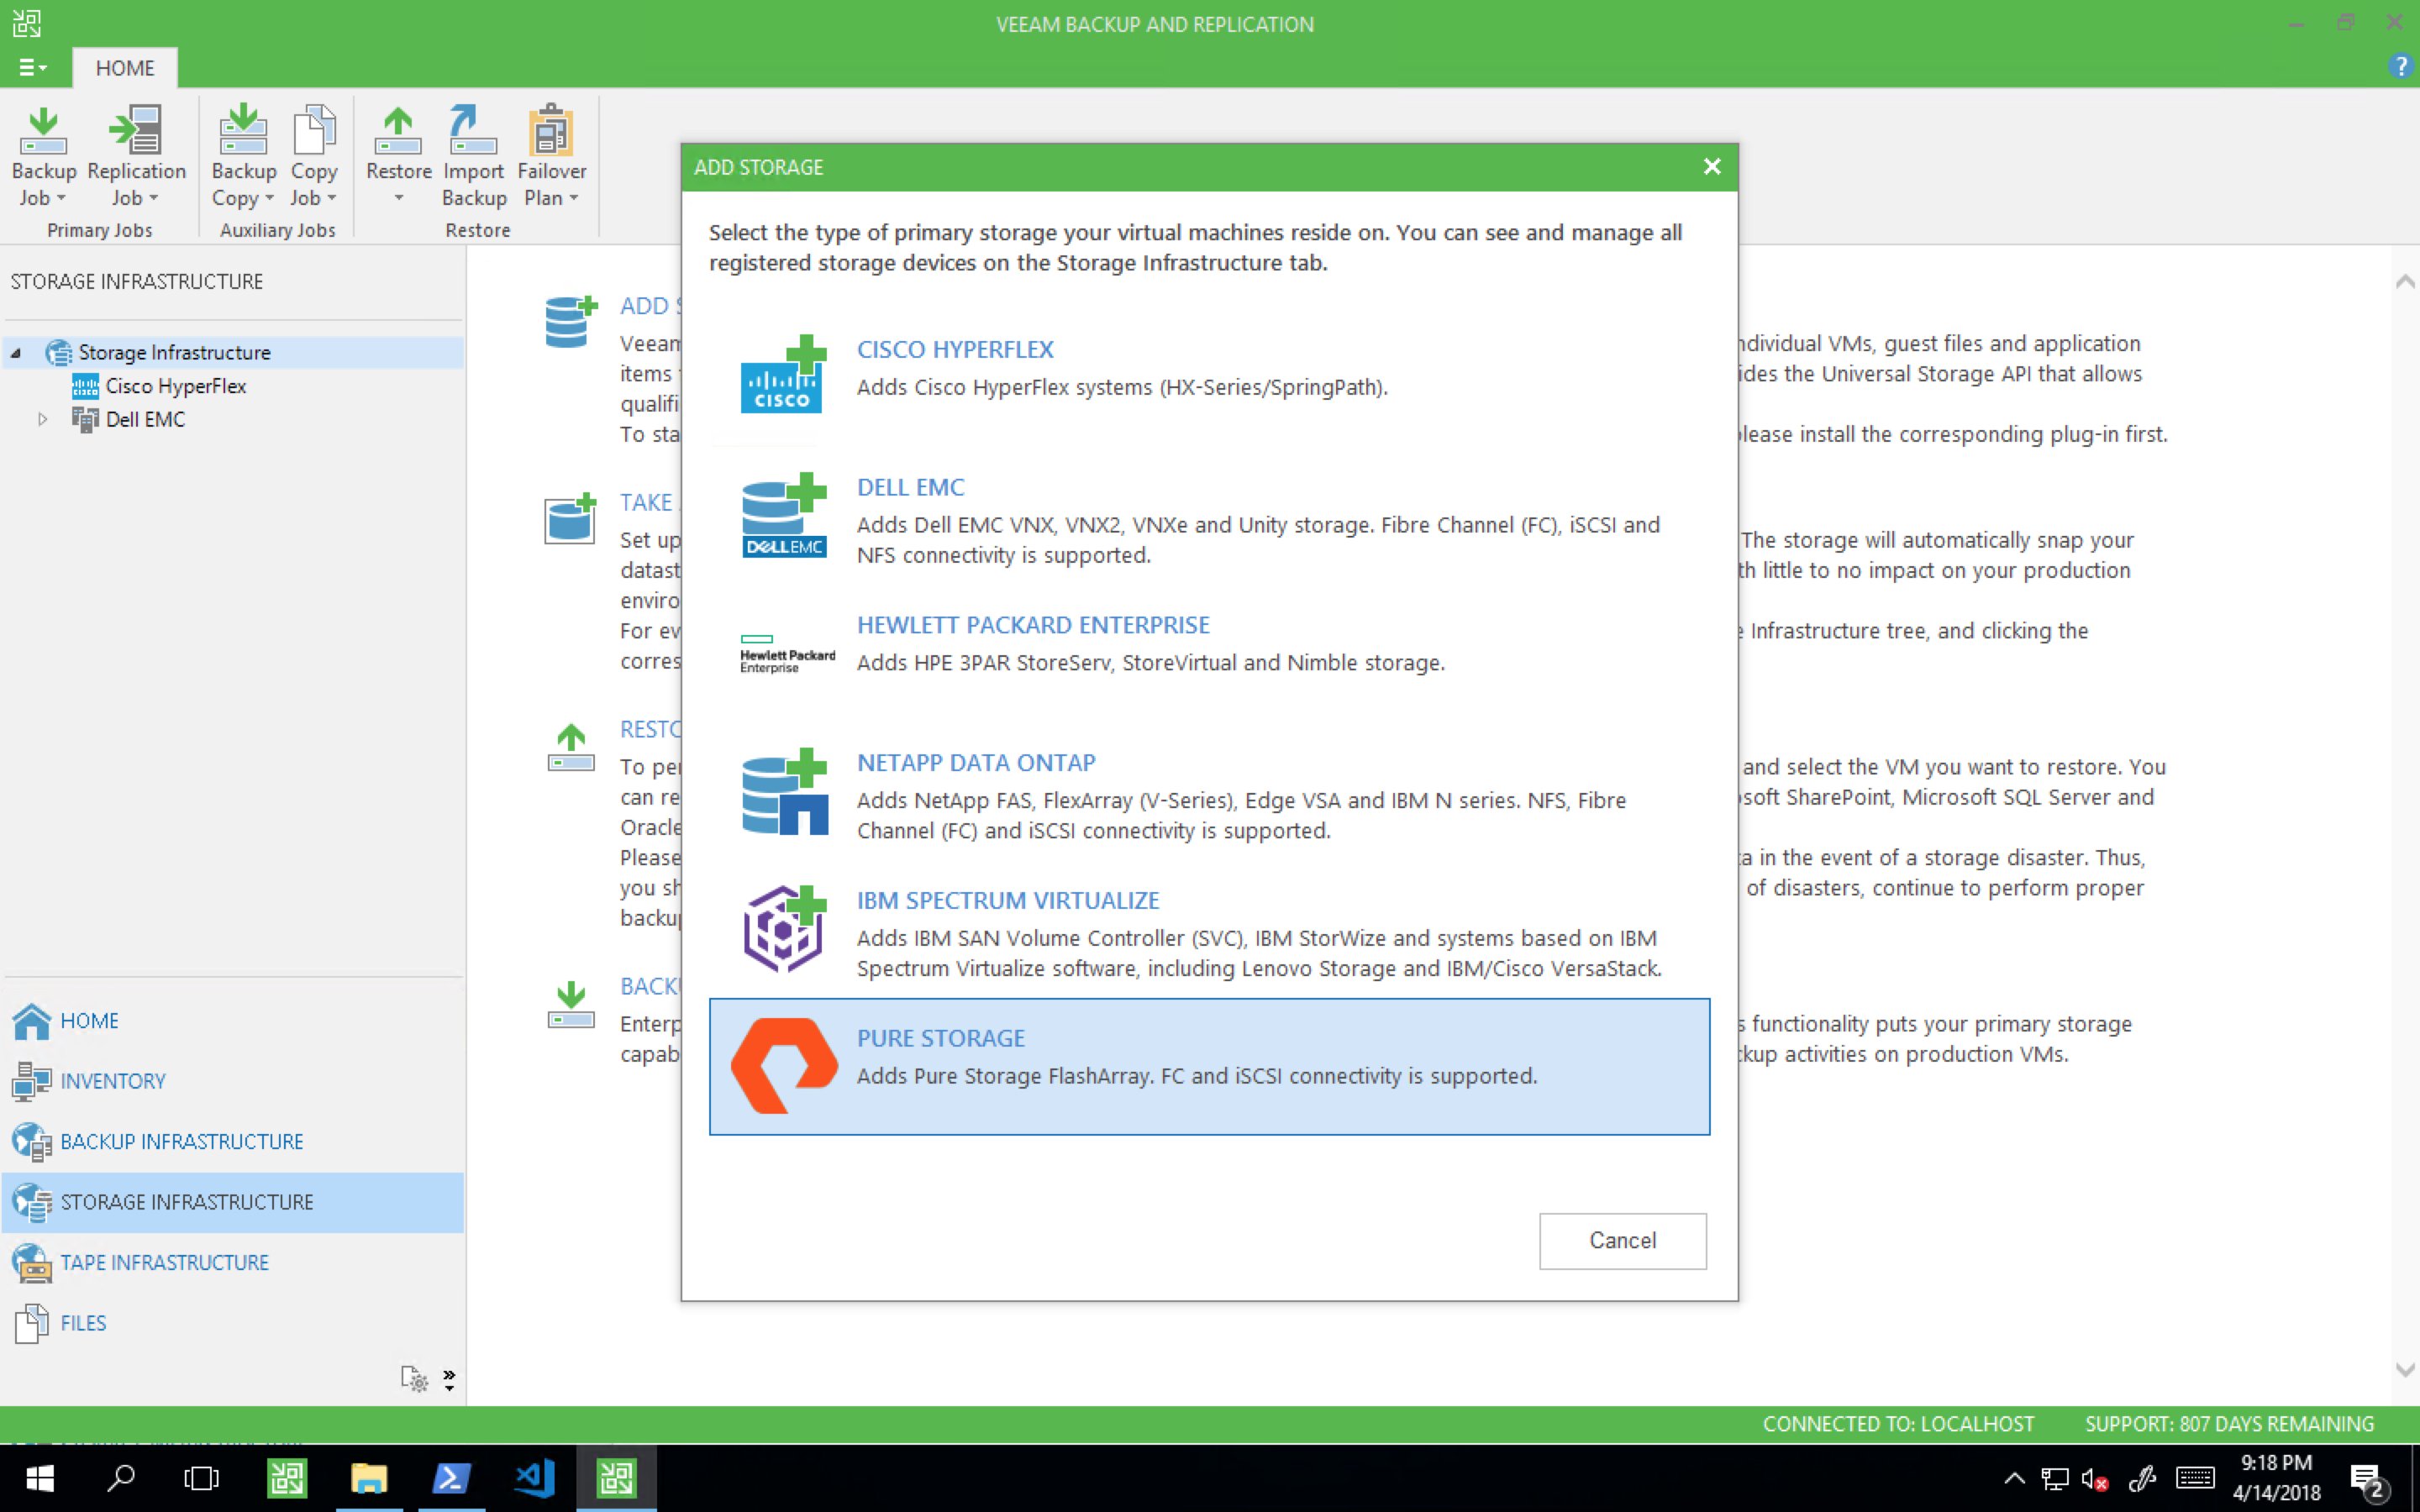Click the Add Storage icon in background pane
2420x1512 pixels.
point(571,321)
